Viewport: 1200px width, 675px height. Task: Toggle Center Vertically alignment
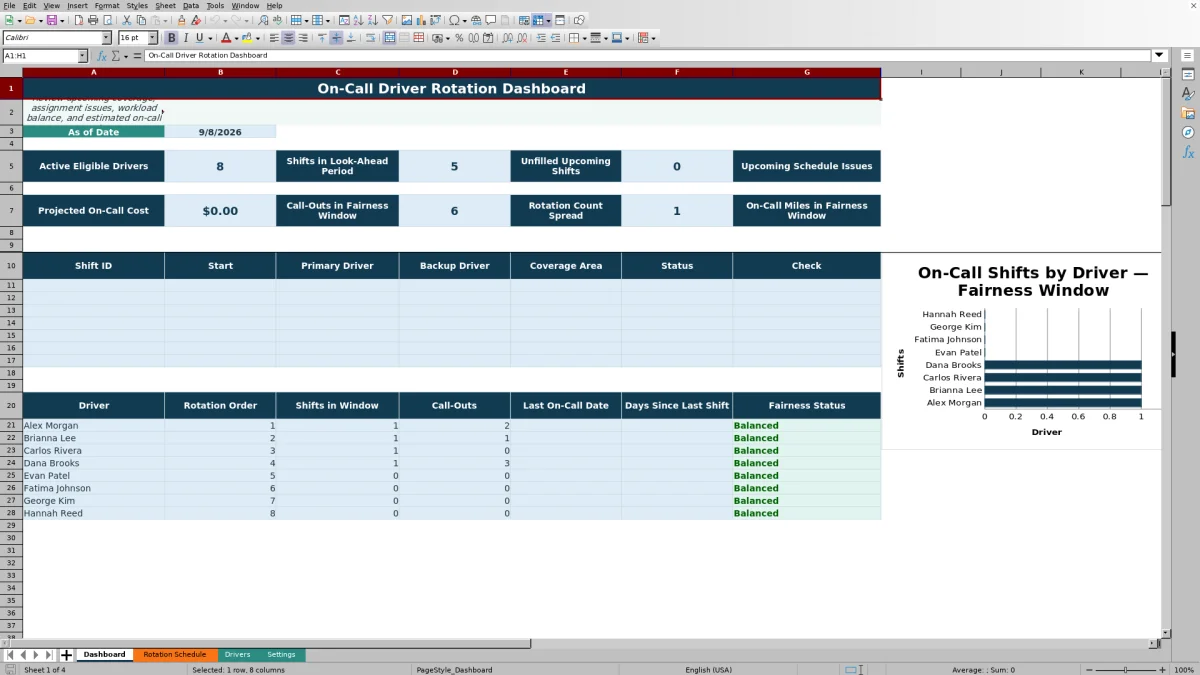click(x=336, y=38)
